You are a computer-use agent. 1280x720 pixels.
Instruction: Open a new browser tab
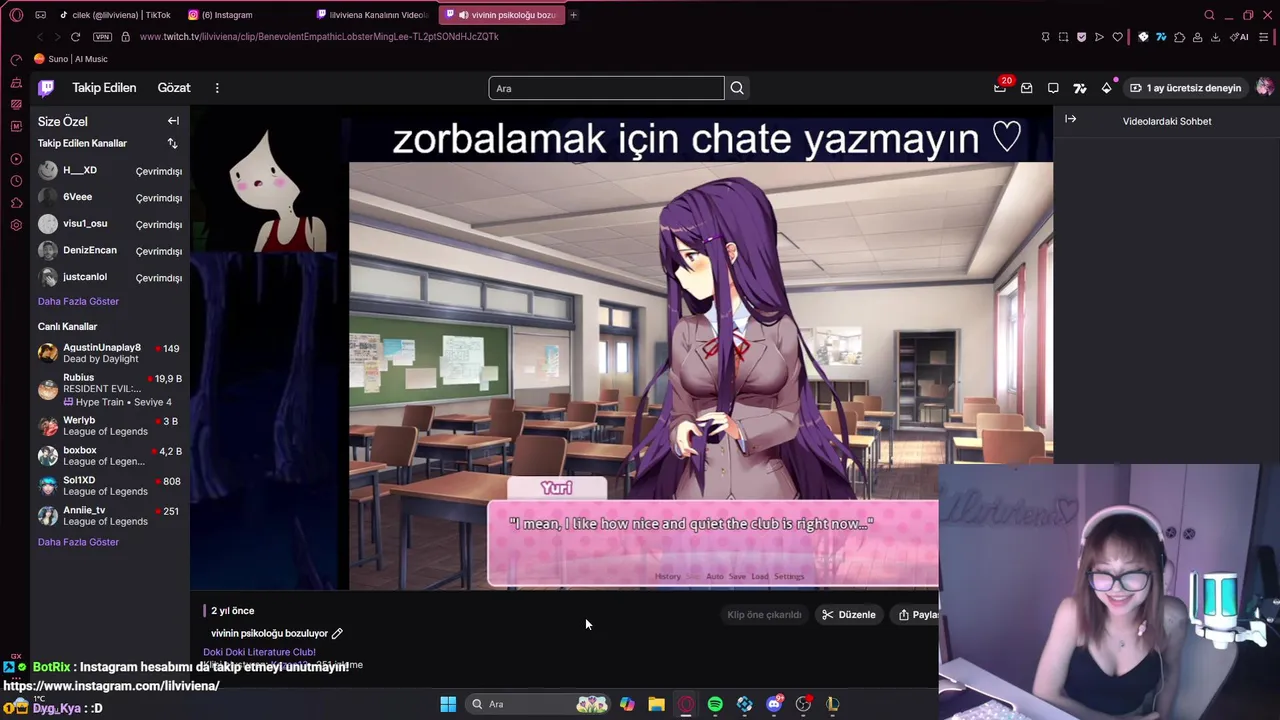(x=573, y=15)
